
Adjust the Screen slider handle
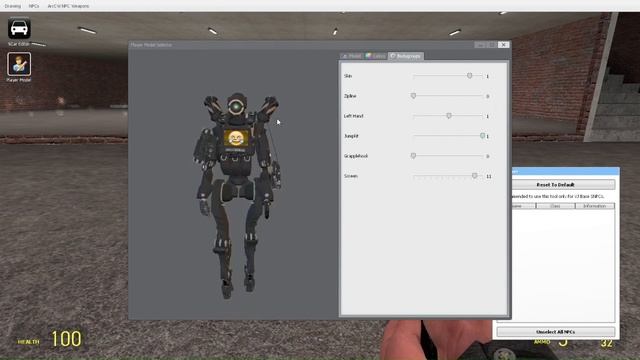474,176
